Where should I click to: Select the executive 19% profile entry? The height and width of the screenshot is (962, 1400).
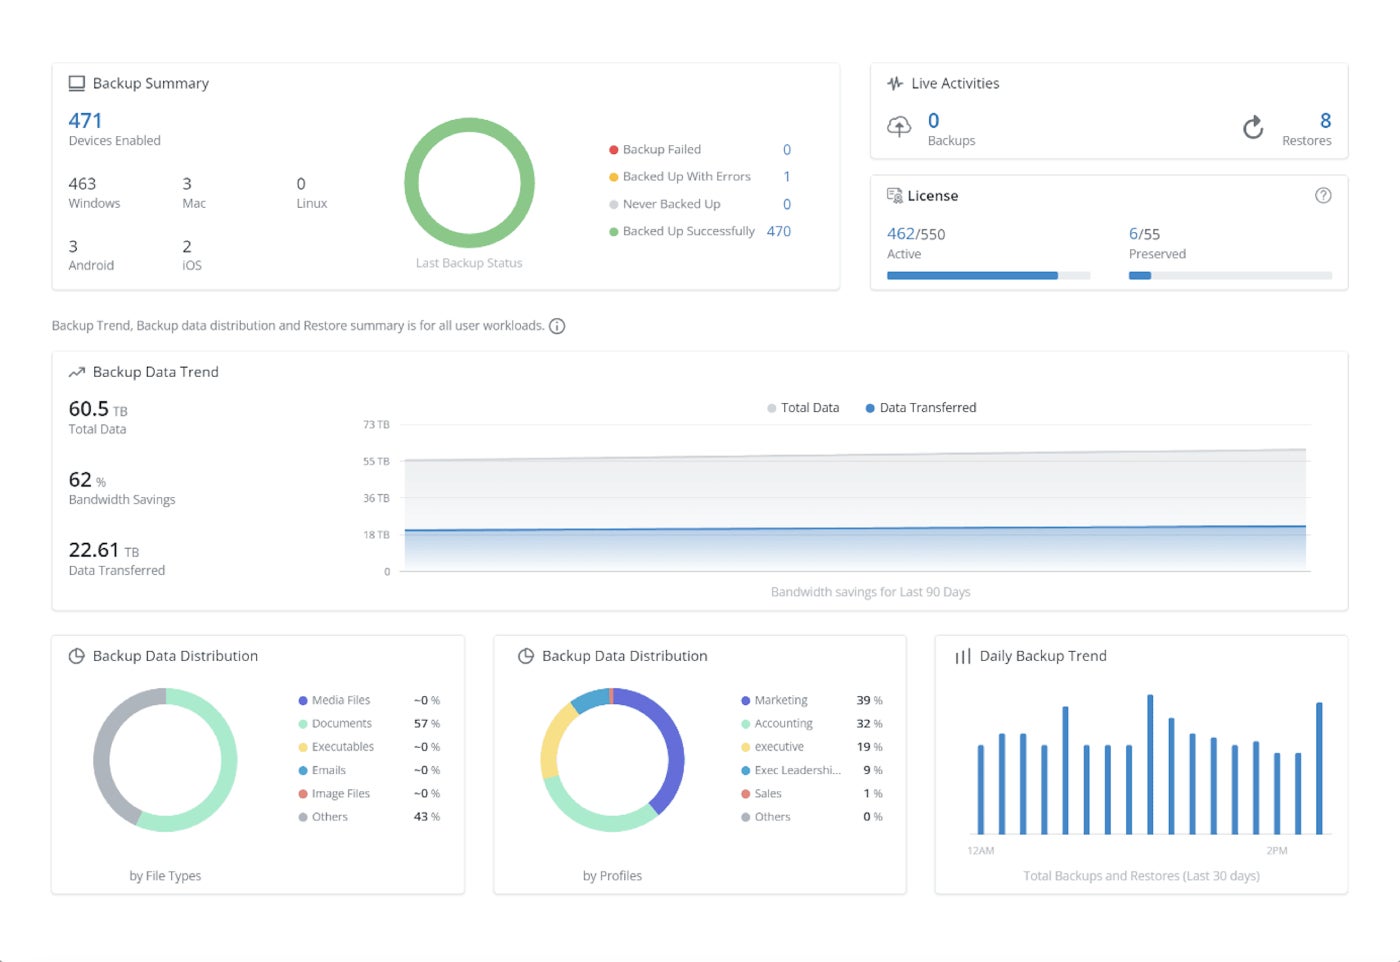coord(812,747)
